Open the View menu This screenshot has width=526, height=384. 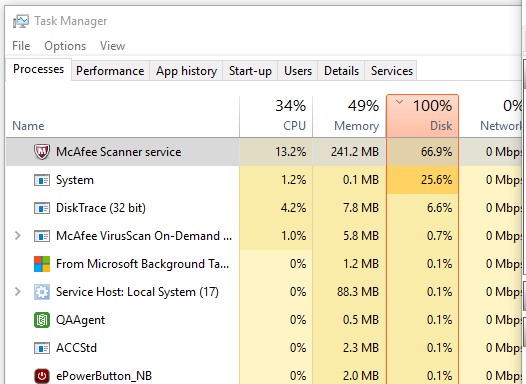click(112, 46)
